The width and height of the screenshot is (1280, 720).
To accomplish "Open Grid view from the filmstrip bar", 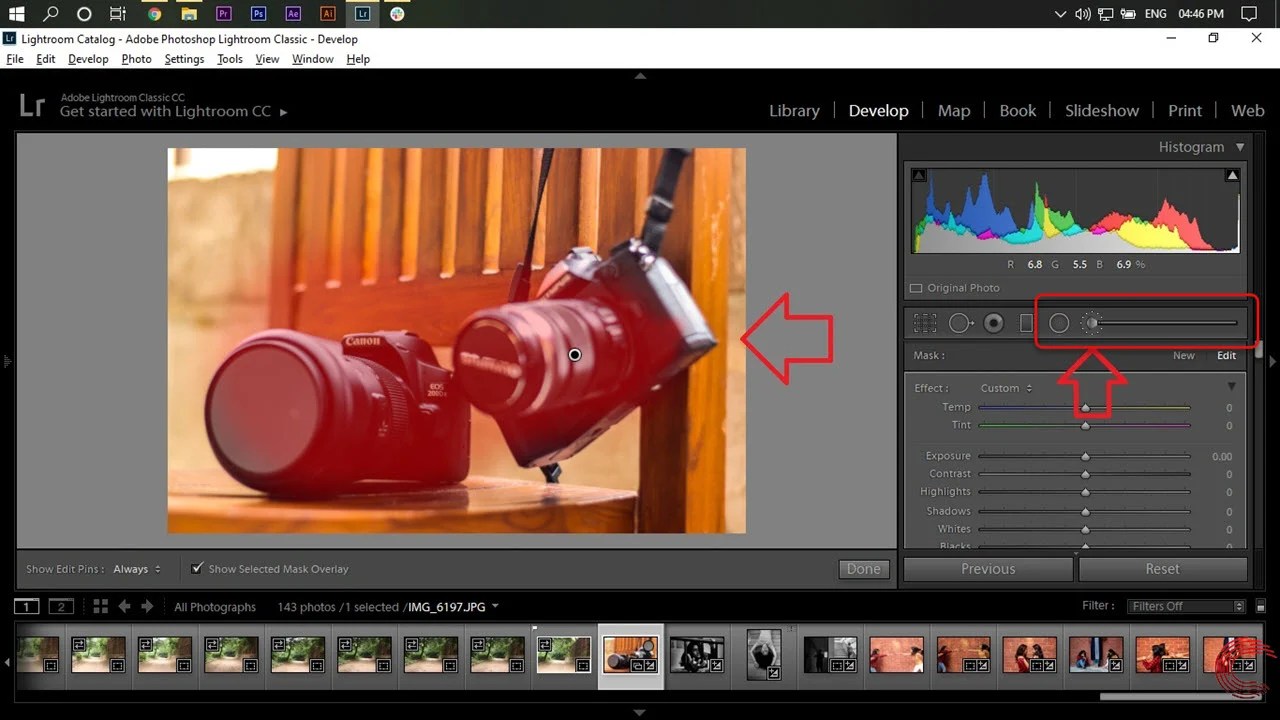I will click(100, 606).
